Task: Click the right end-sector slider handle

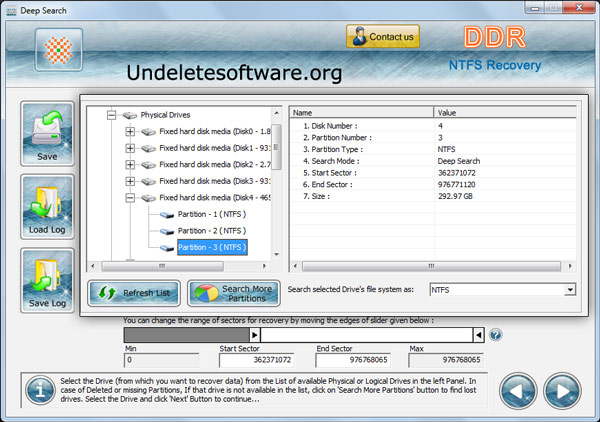Action: point(478,335)
